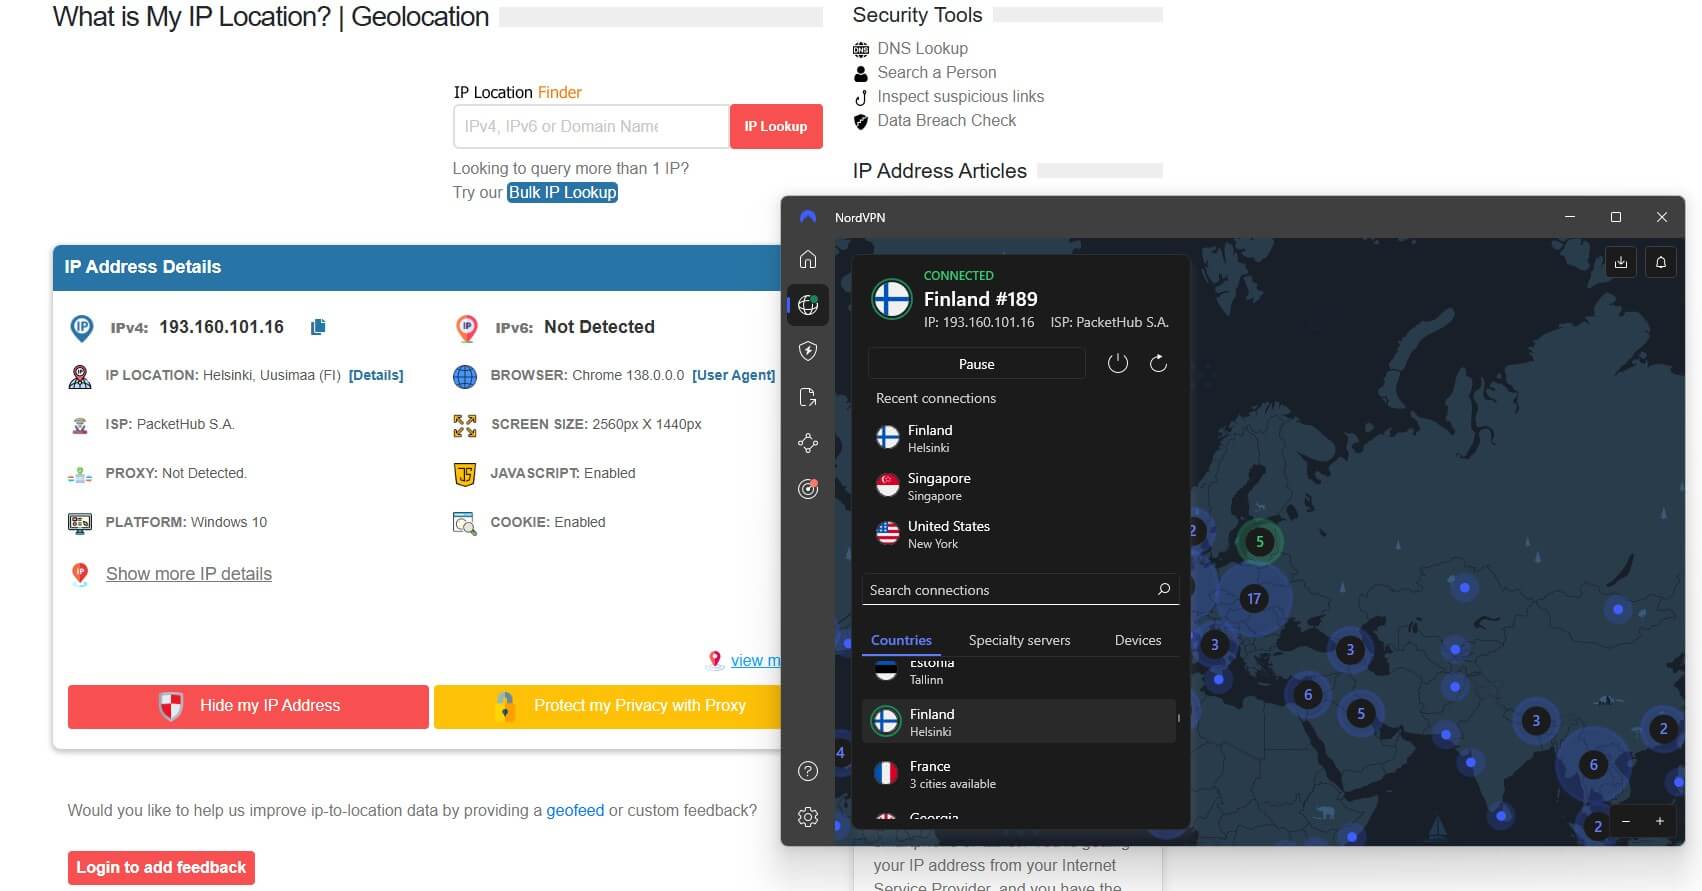Focus the IP lookup input field

point(591,127)
